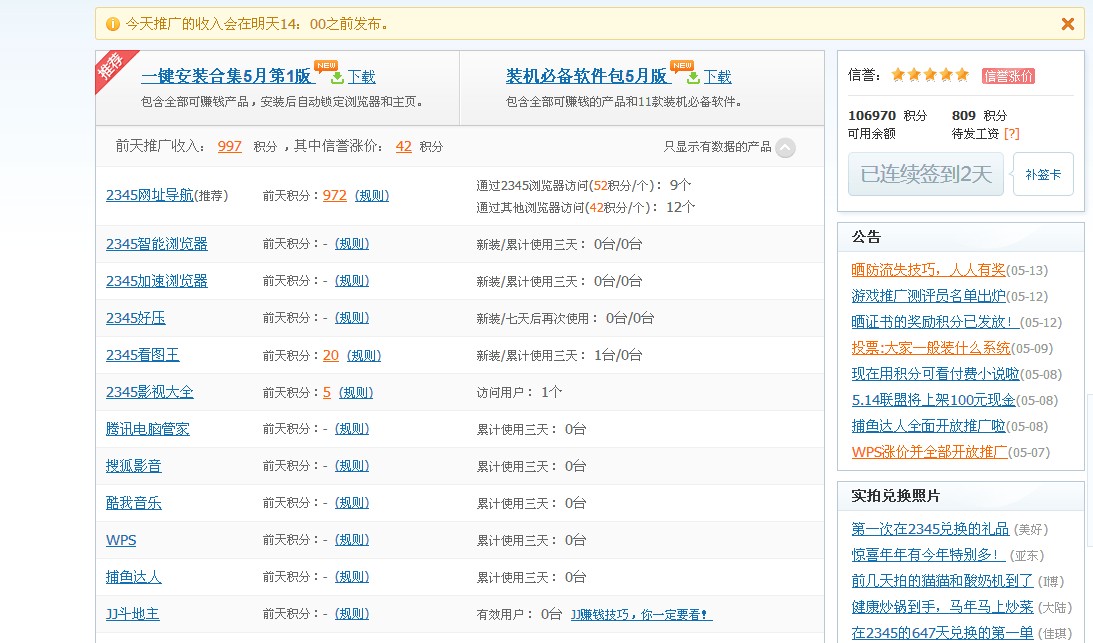Close the yellow notification banner
The width and height of the screenshot is (1093, 643).
(x=1067, y=24)
